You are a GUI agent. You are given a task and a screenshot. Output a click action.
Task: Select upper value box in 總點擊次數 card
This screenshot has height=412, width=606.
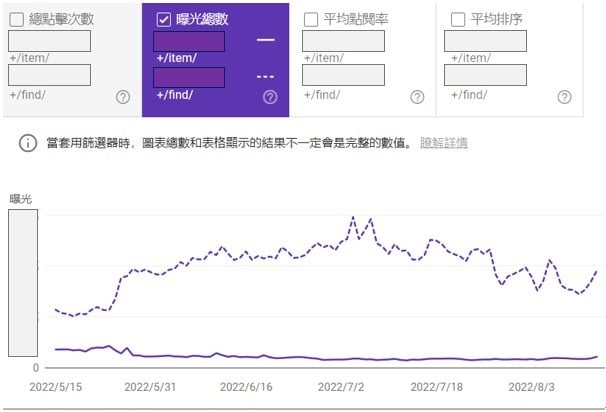pyautogui.click(x=49, y=41)
